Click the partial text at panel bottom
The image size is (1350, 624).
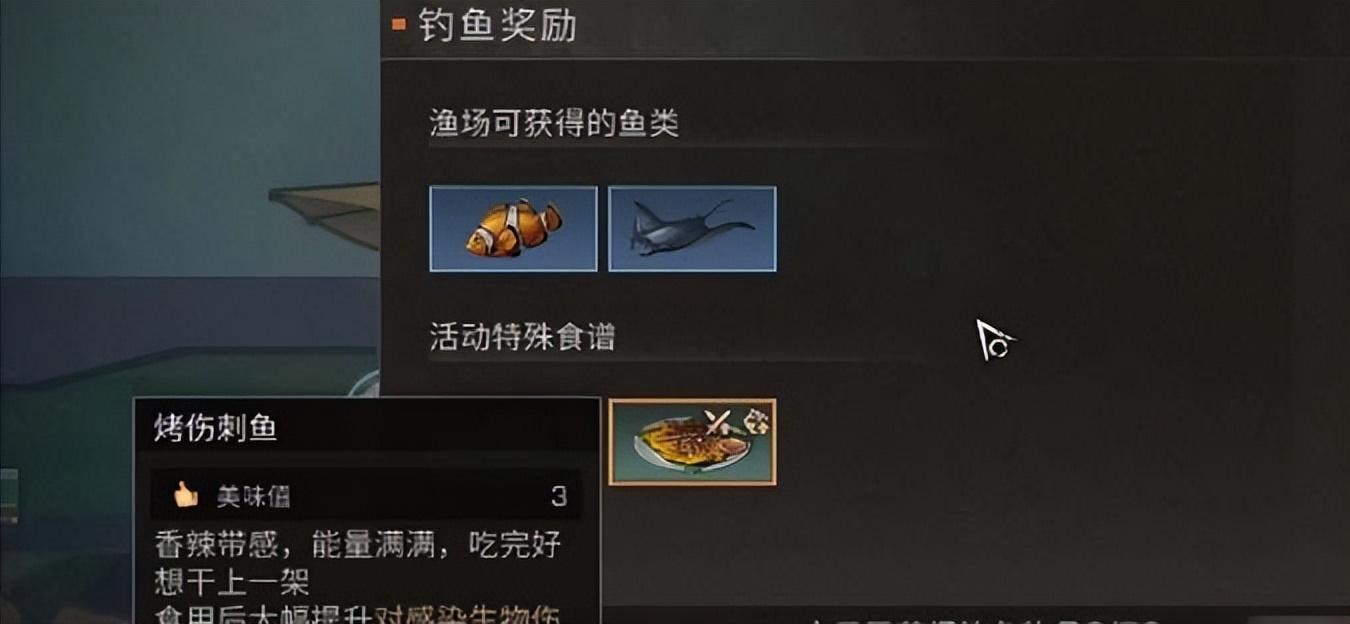pos(985,617)
